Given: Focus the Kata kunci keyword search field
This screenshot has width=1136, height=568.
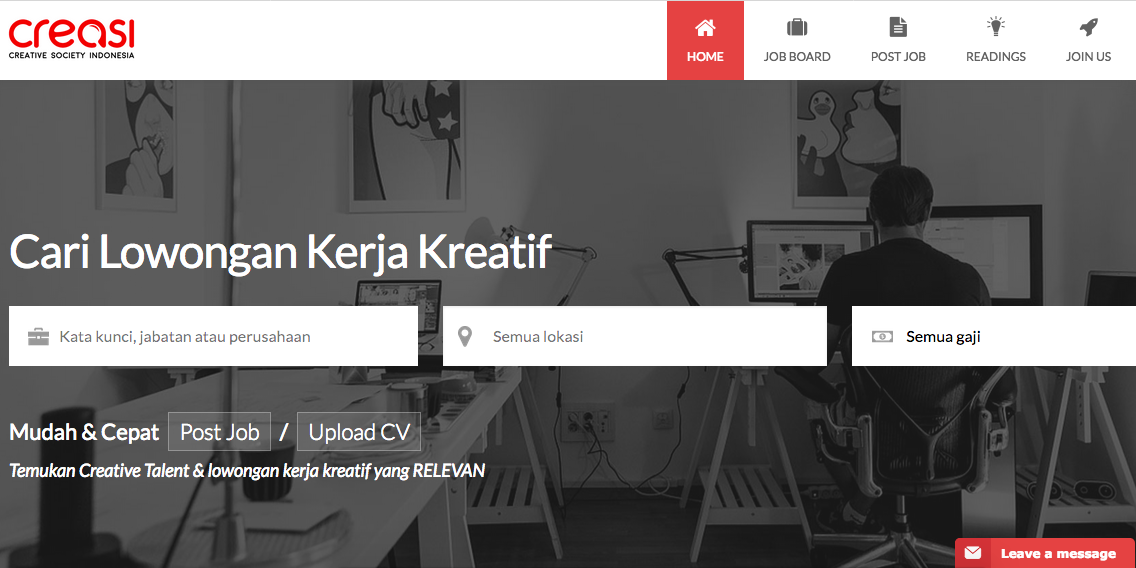Looking at the screenshot, I should pos(213,336).
